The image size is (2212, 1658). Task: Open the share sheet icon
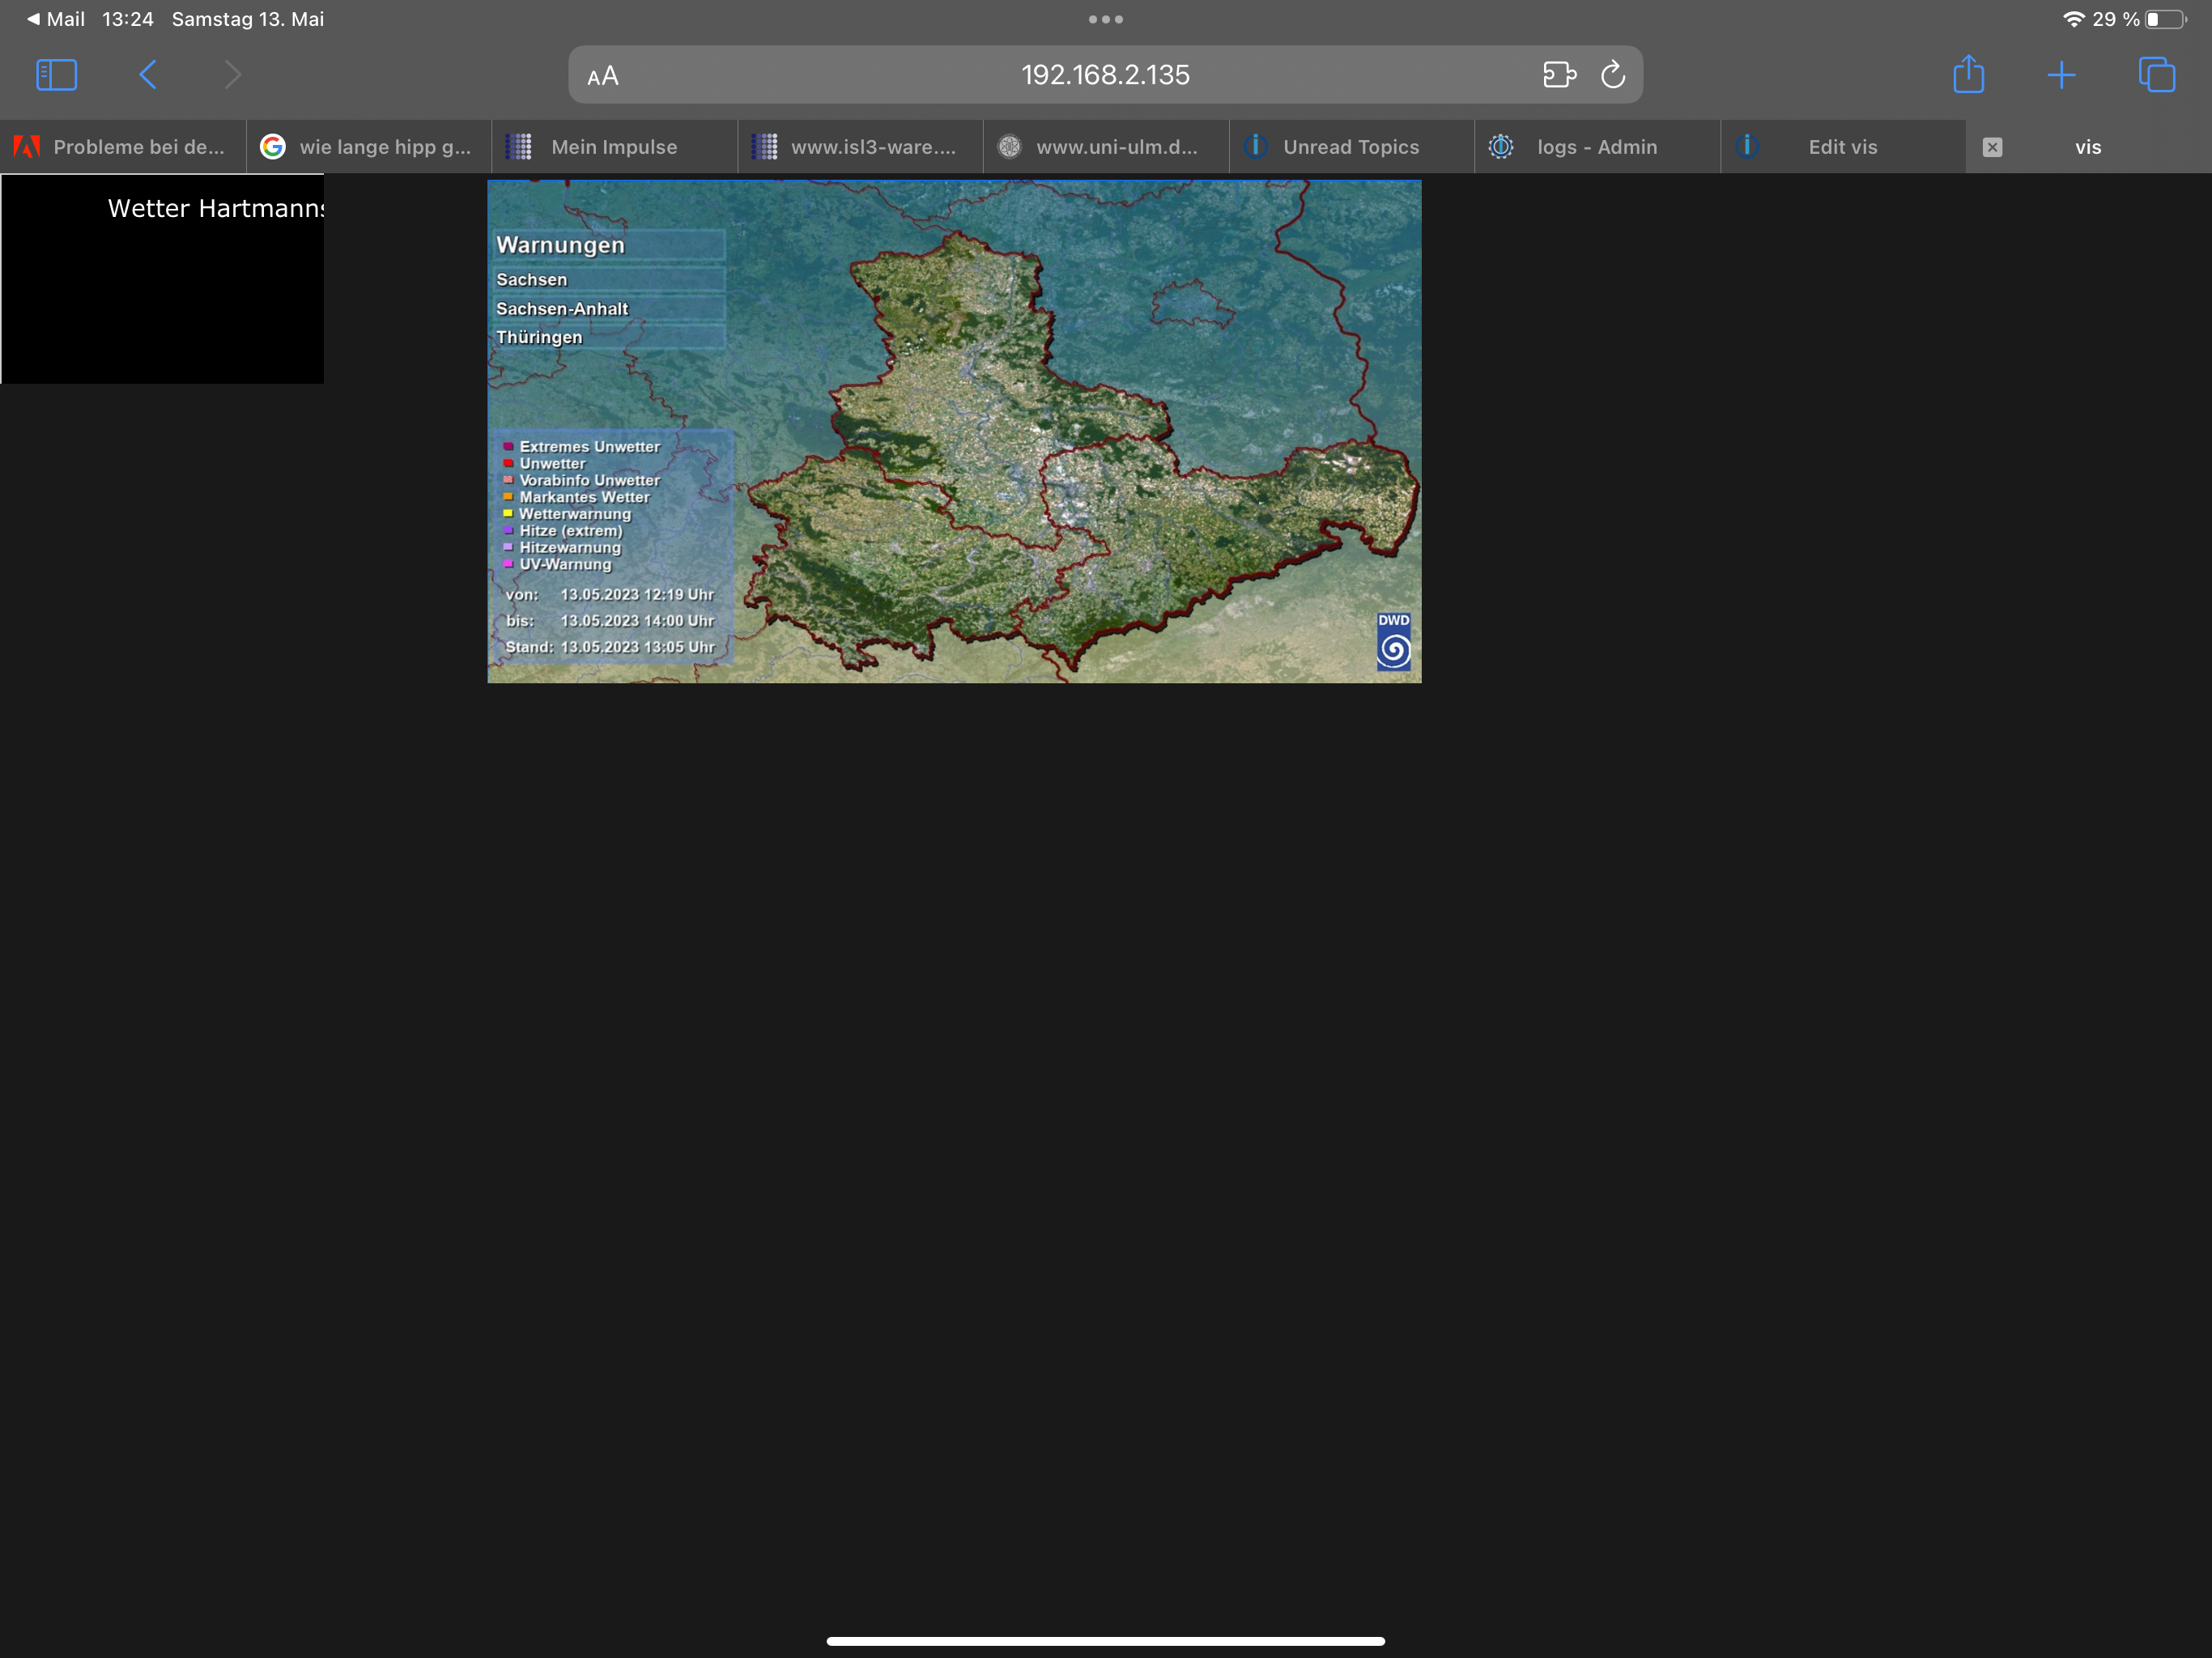[x=1968, y=75]
